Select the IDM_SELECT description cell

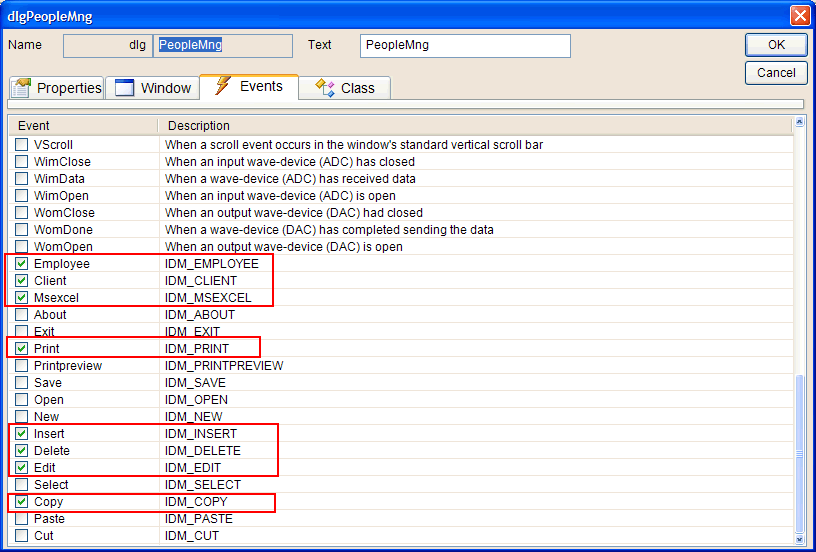click(x=203, y=484)
